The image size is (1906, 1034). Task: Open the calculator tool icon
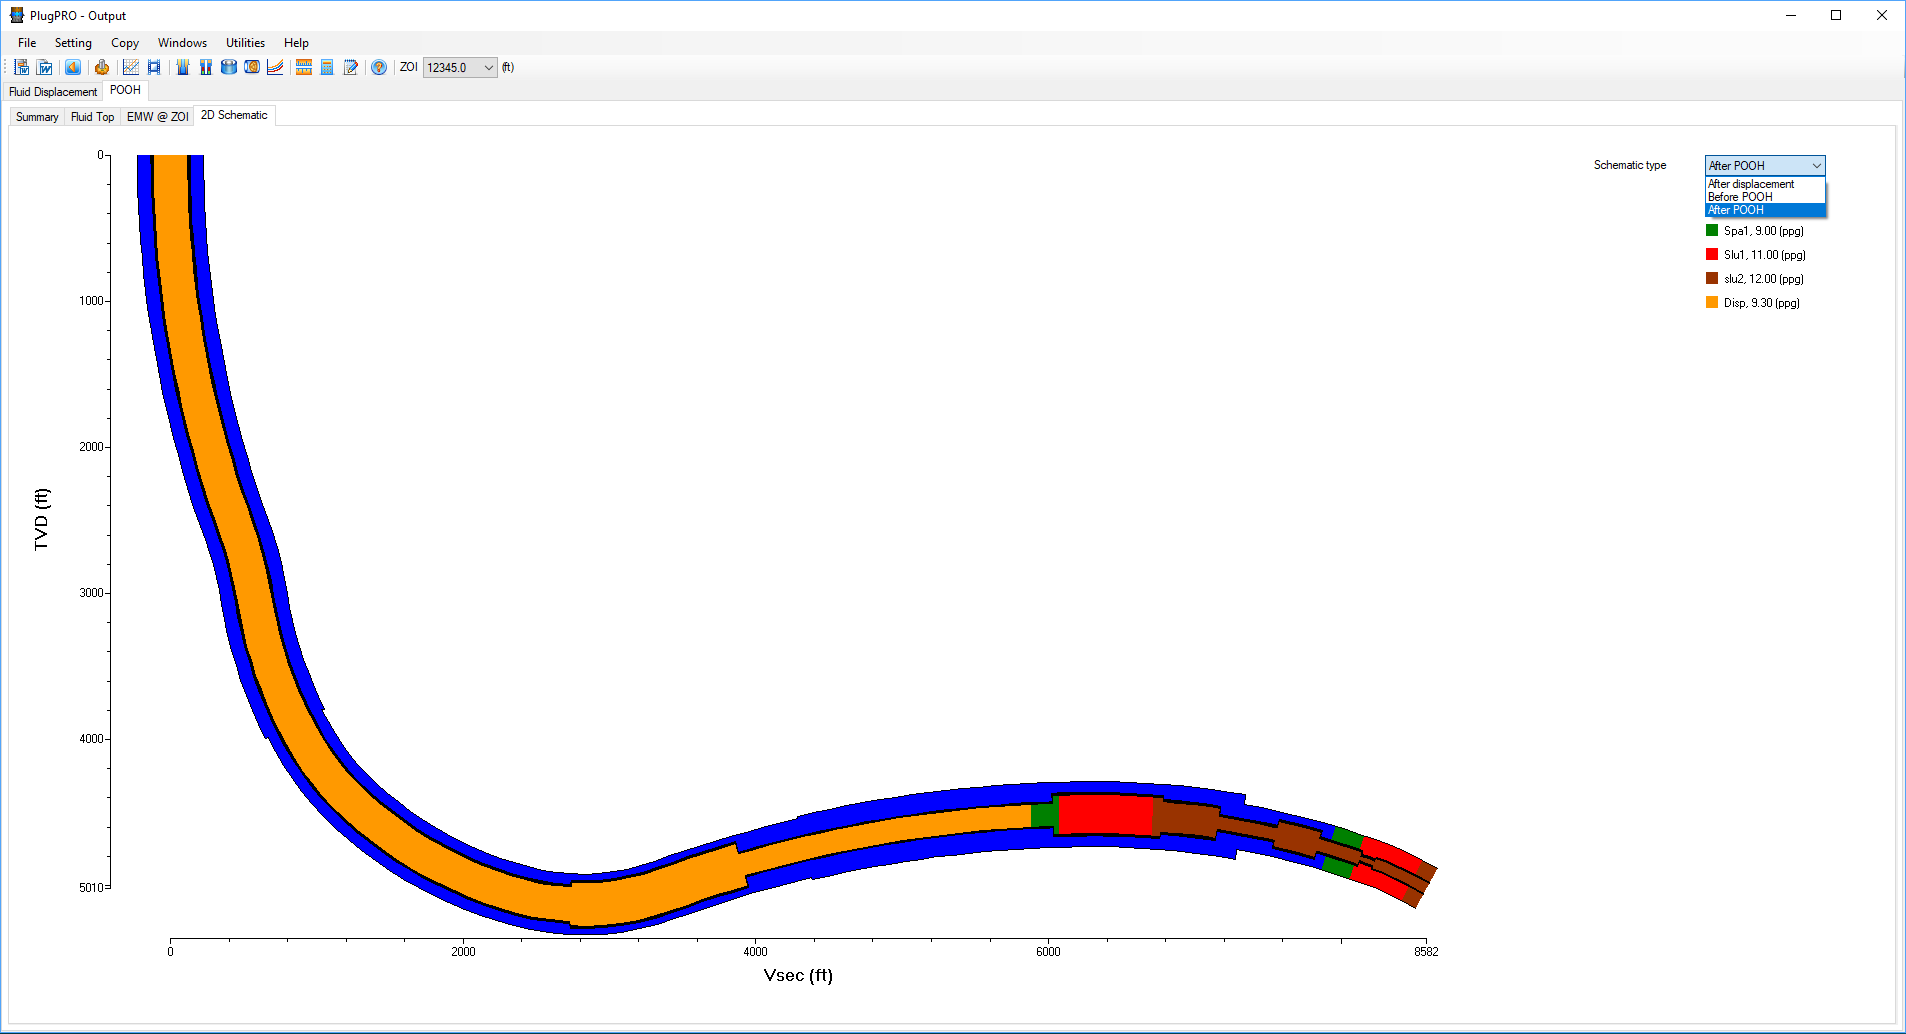click(327, 67)
